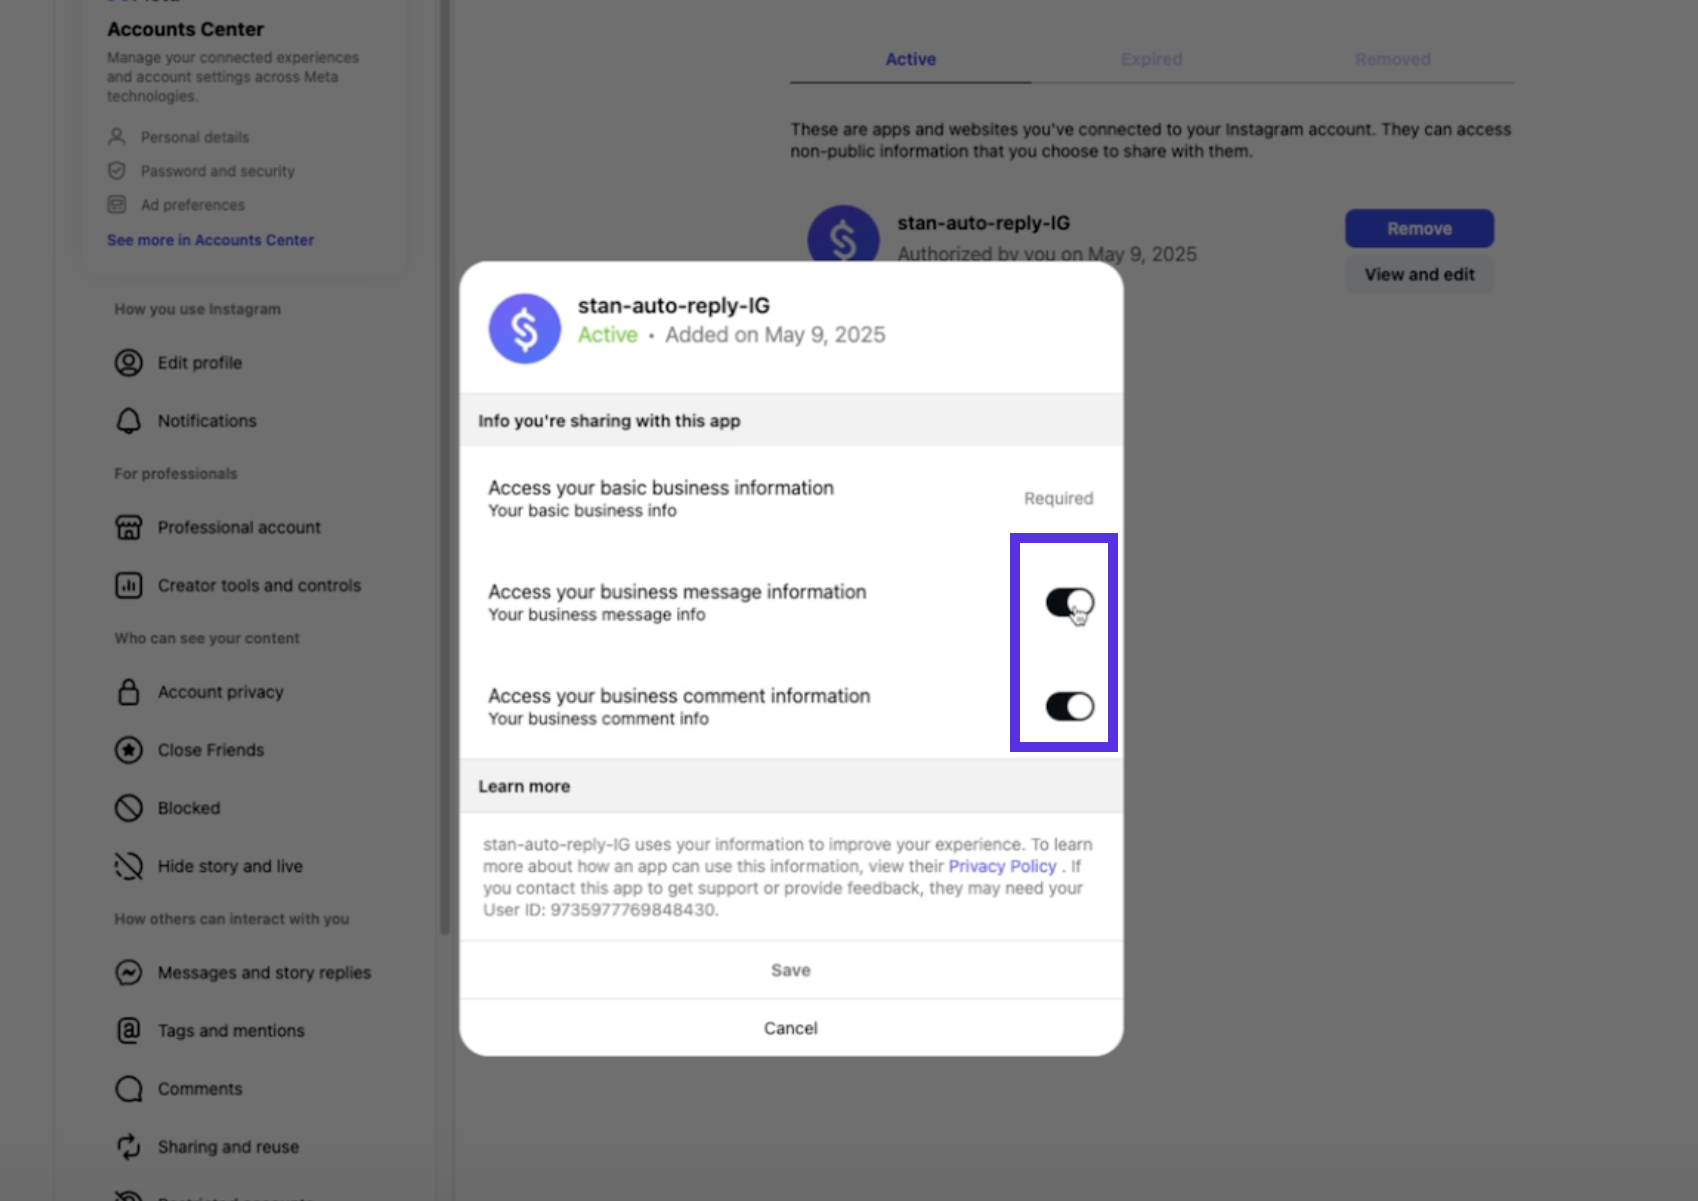Open See more in Accounts Center
This screenshot has width=1698, height=1201.
coord(210,240)
